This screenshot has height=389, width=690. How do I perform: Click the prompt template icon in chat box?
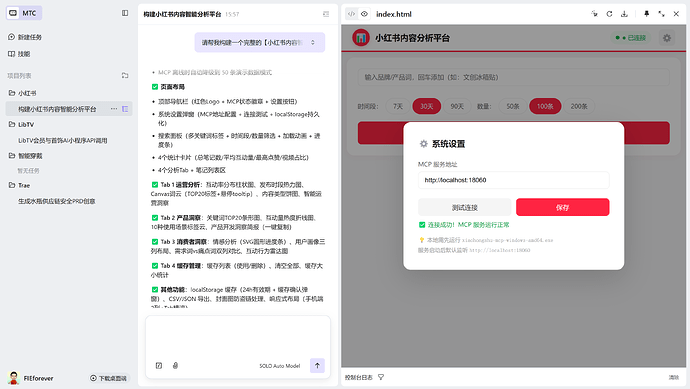(x=159, y=365)
